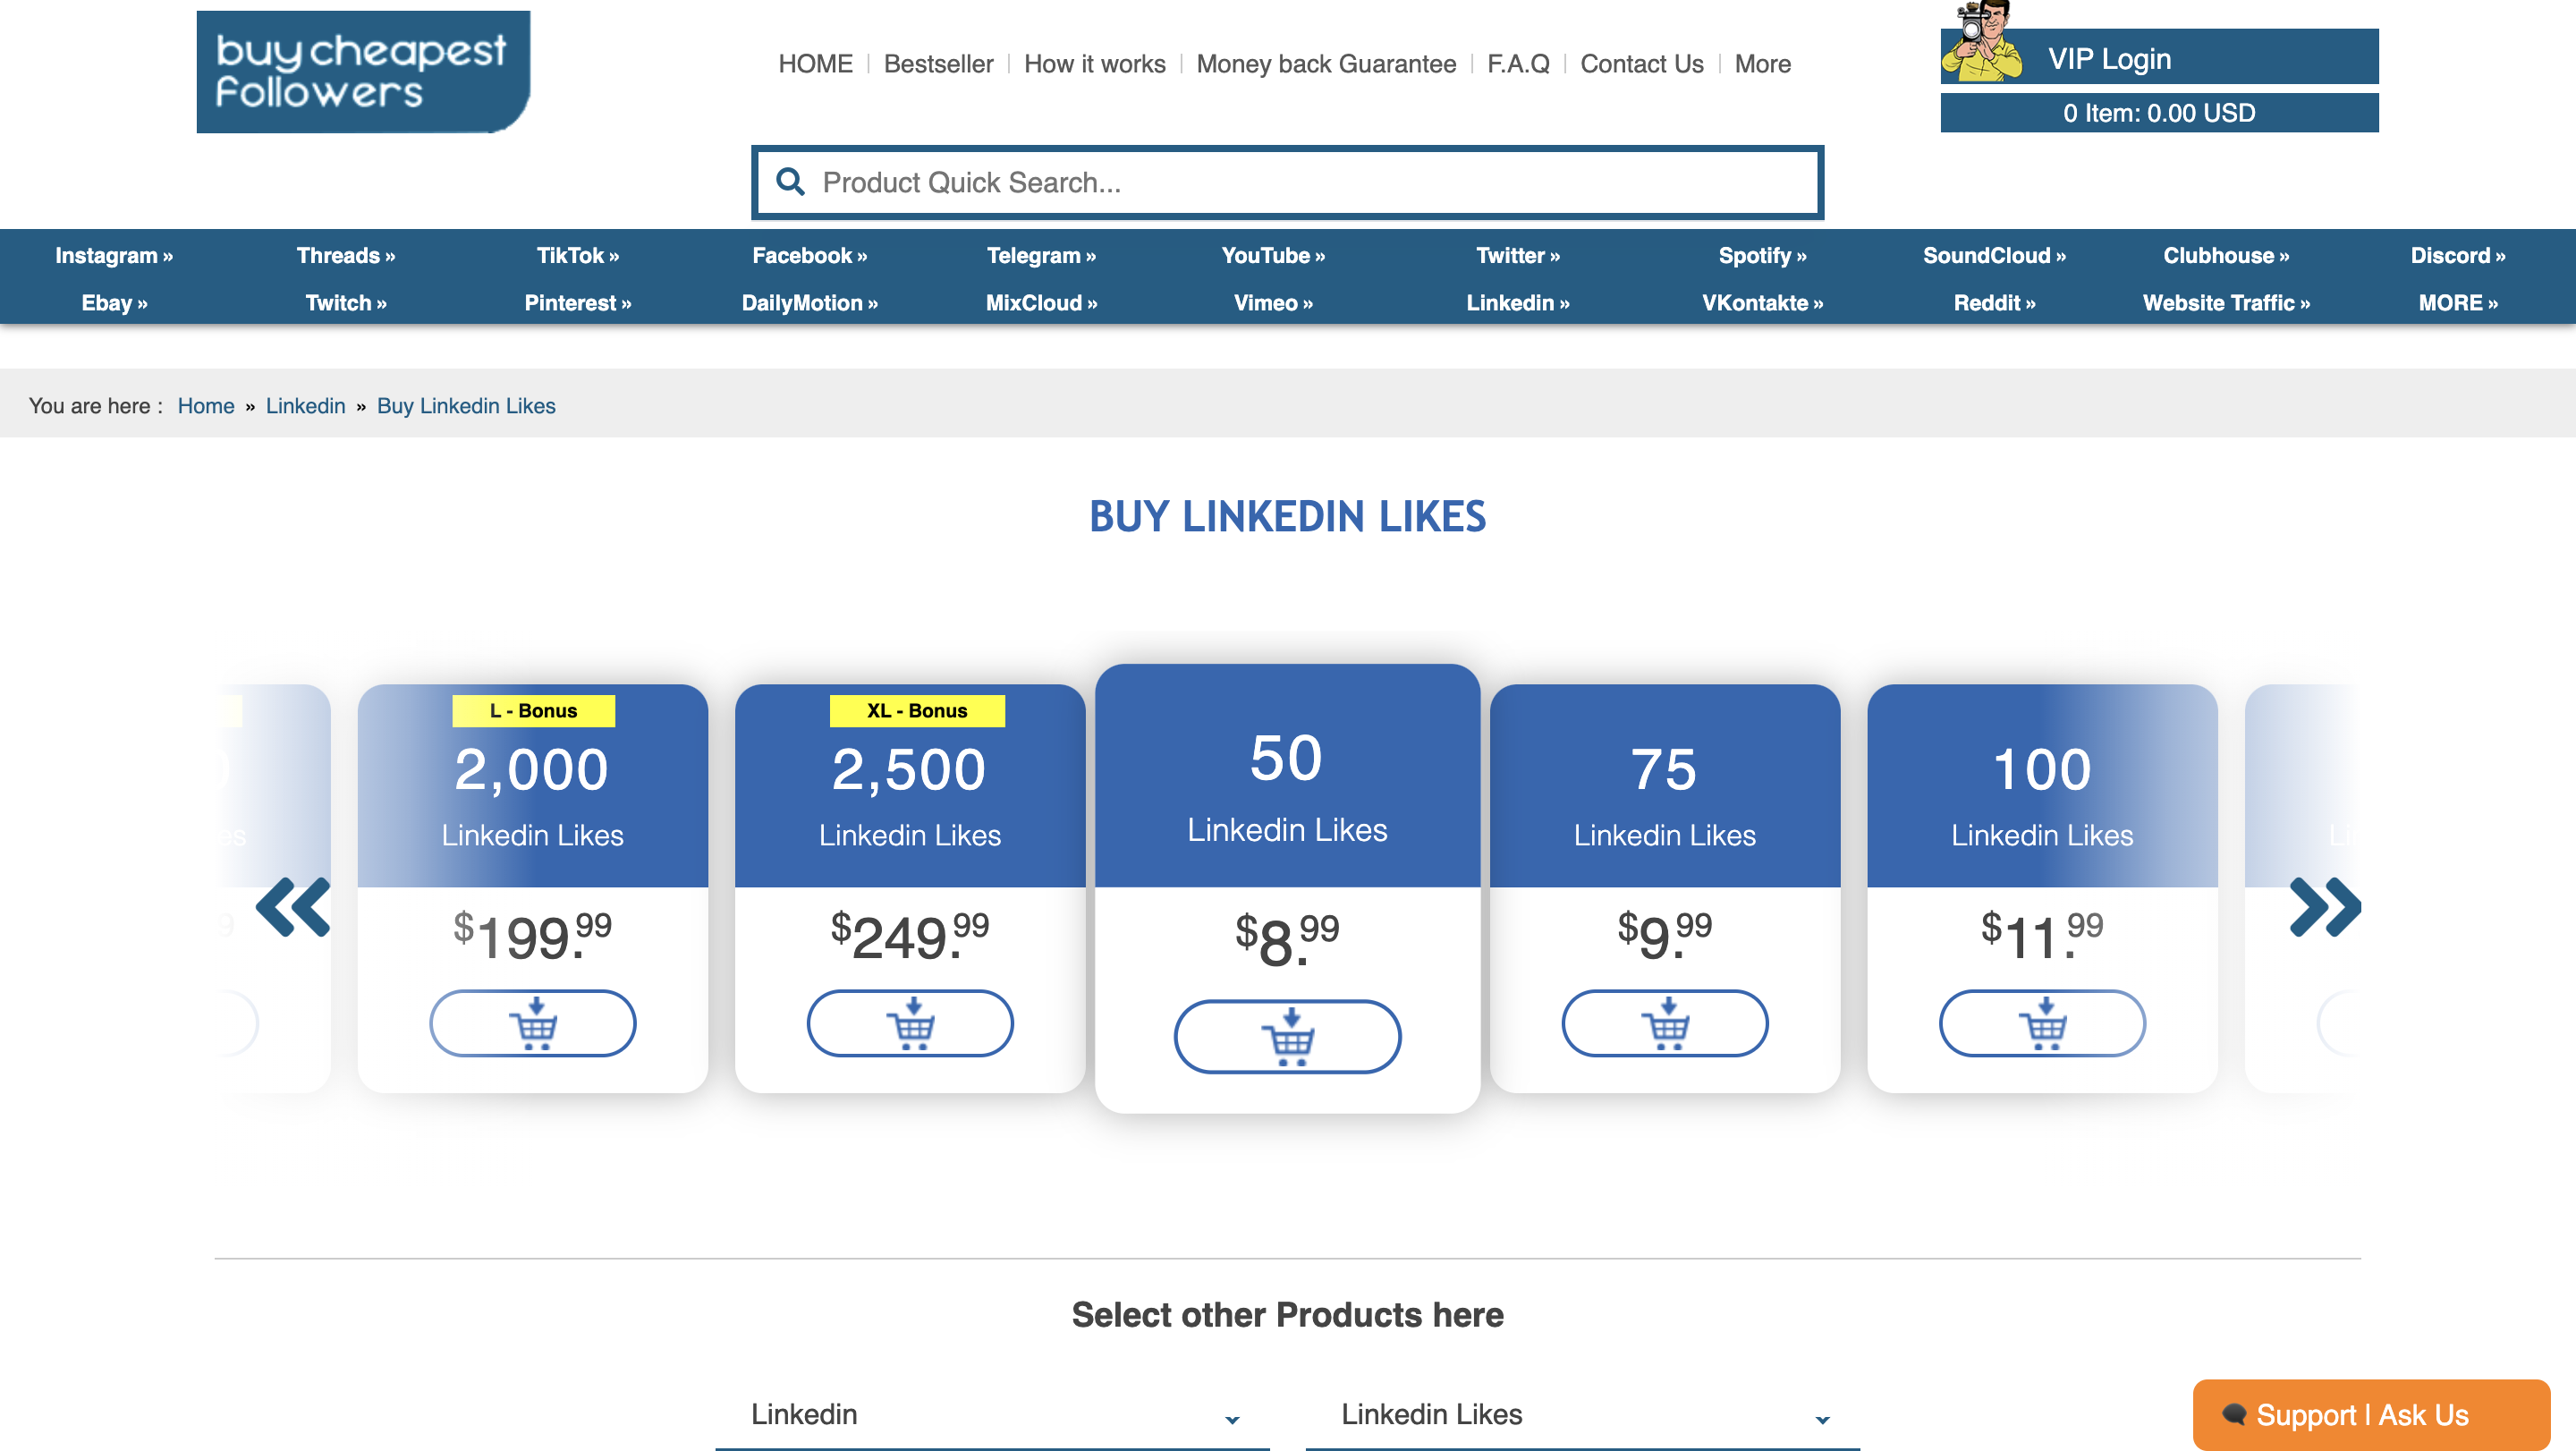The height and width of the screenshot is (1451, 2576).
Task: Click Select other Products here heading
Action: (1287, 1314)
